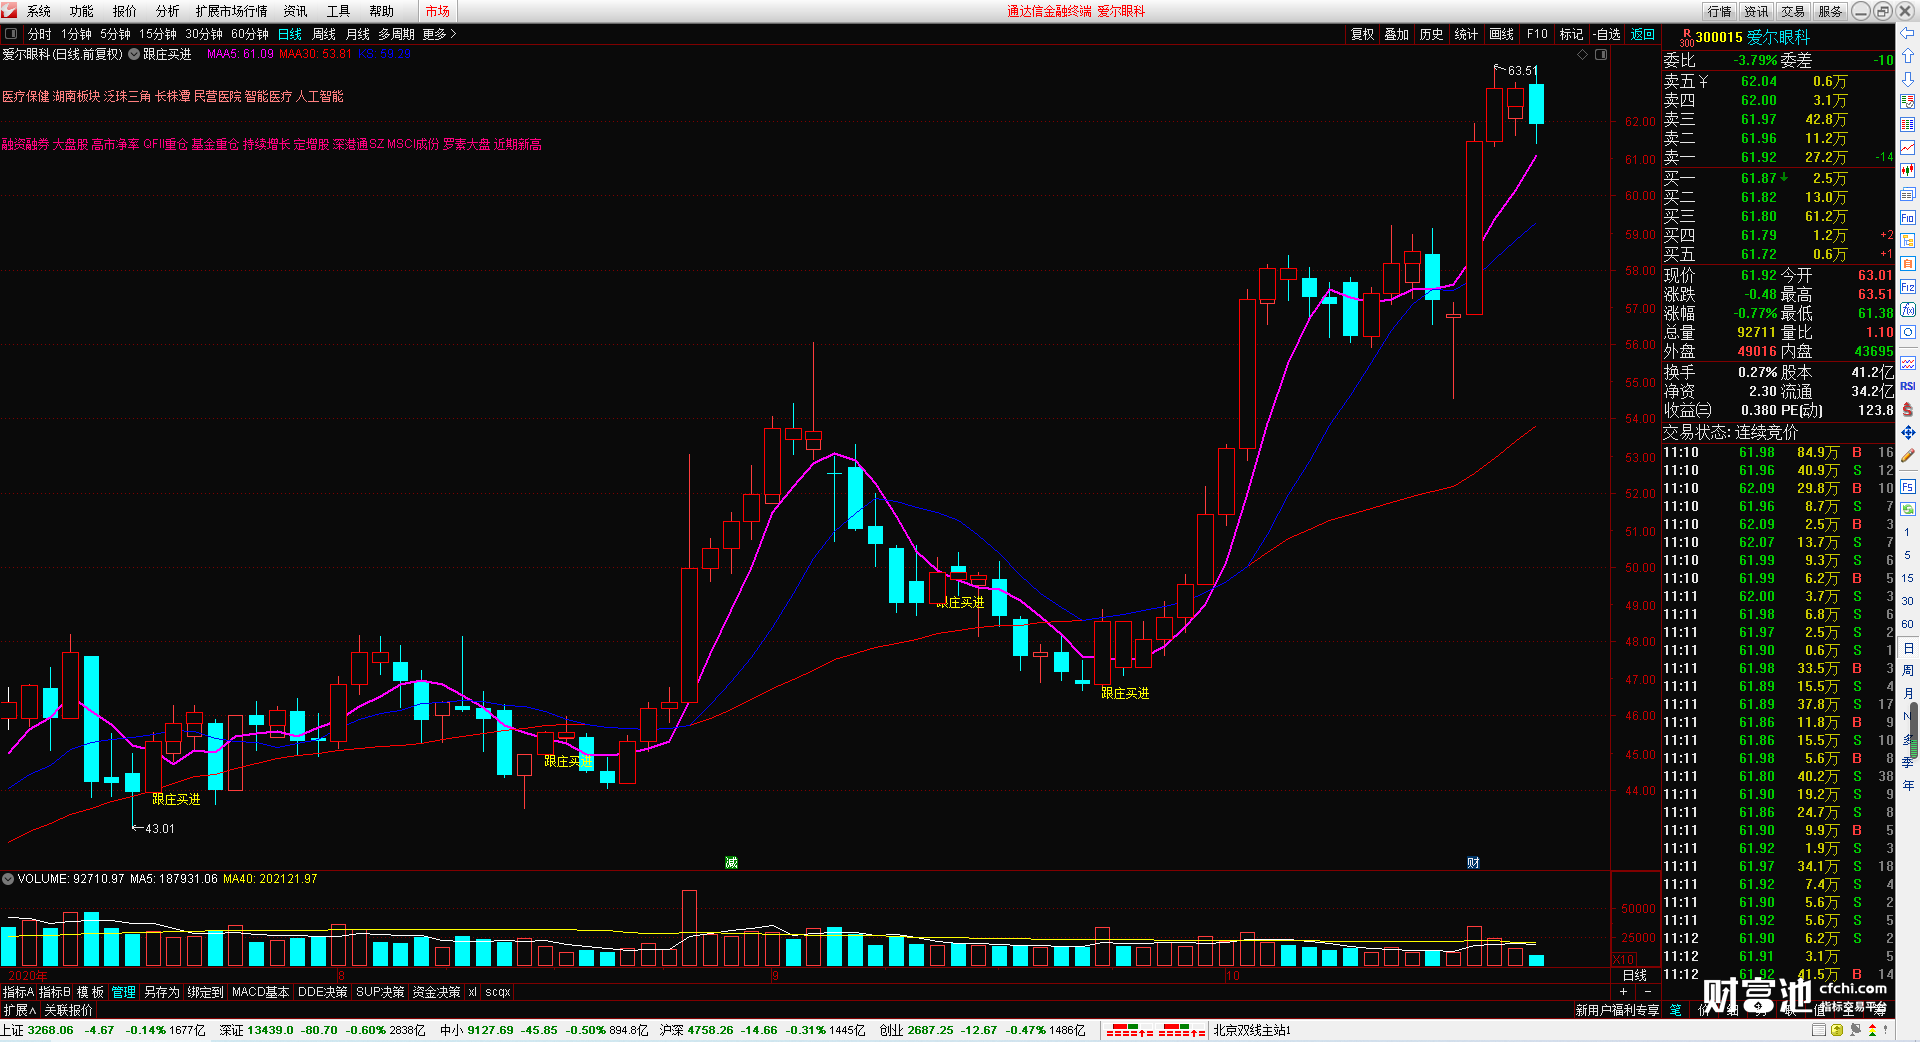Viewport: 1920px width, 1042px height.
Task: Click 返回 to go back
Action: (1643, 34)
